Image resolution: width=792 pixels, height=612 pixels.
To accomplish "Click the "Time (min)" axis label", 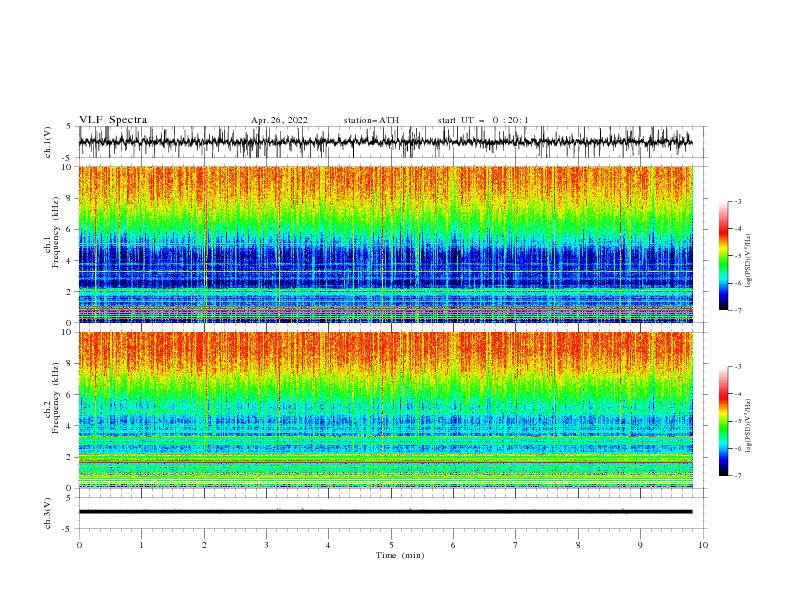I will click(400, 555).
